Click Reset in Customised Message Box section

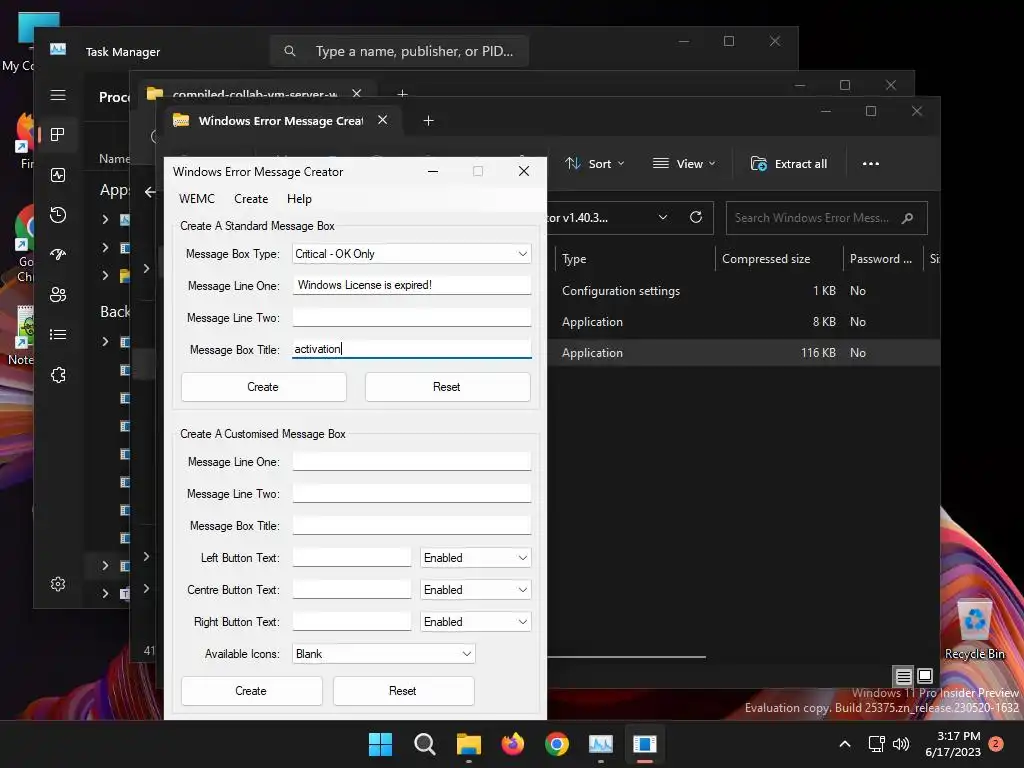403,691
